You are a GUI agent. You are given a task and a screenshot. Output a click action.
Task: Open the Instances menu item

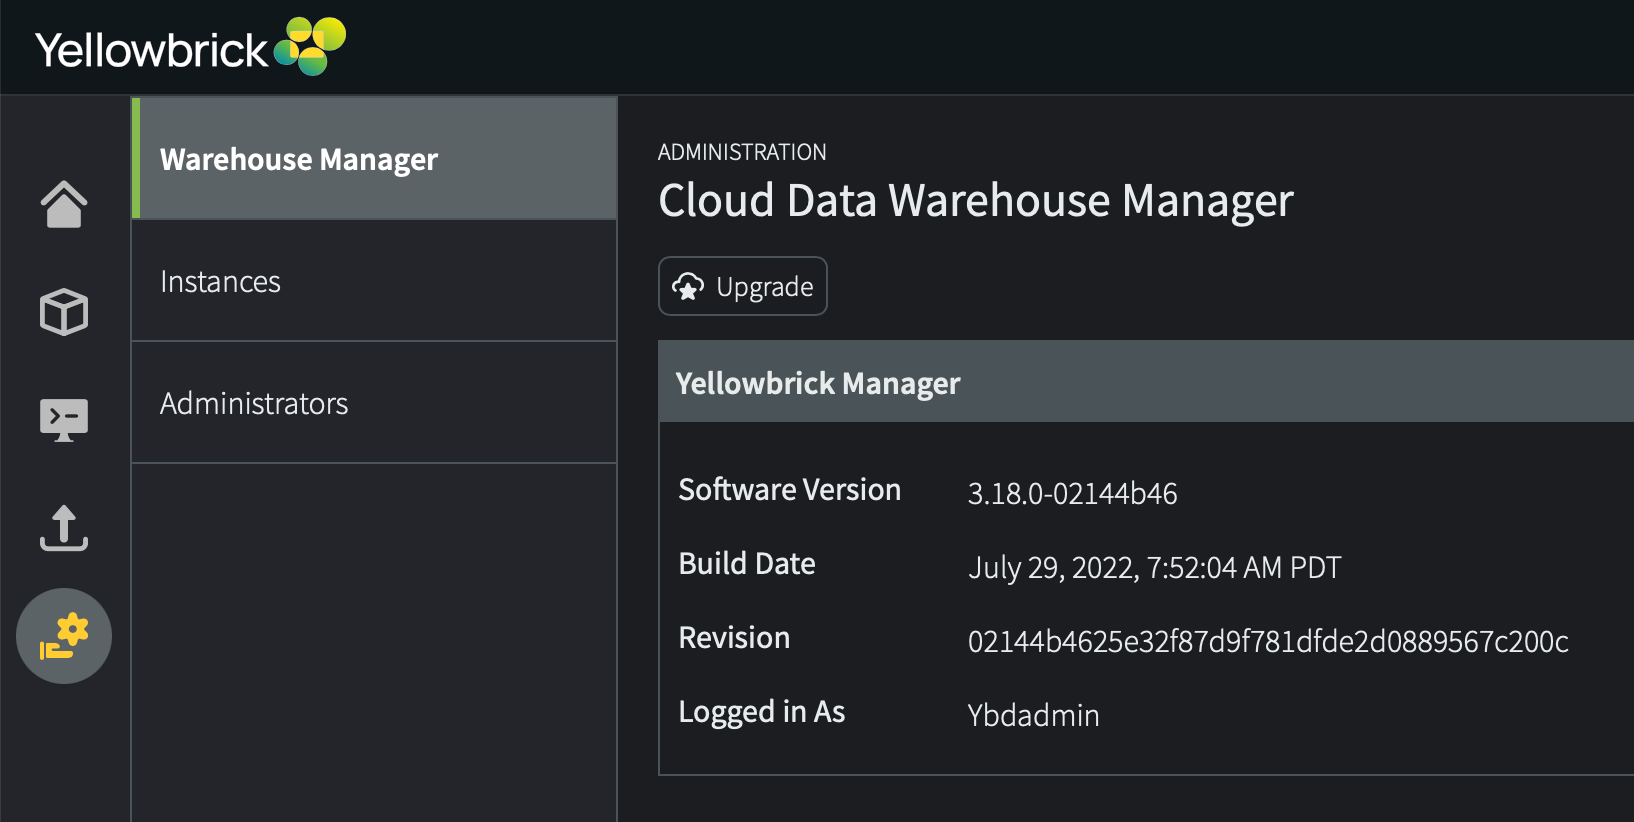click(374, 281)
